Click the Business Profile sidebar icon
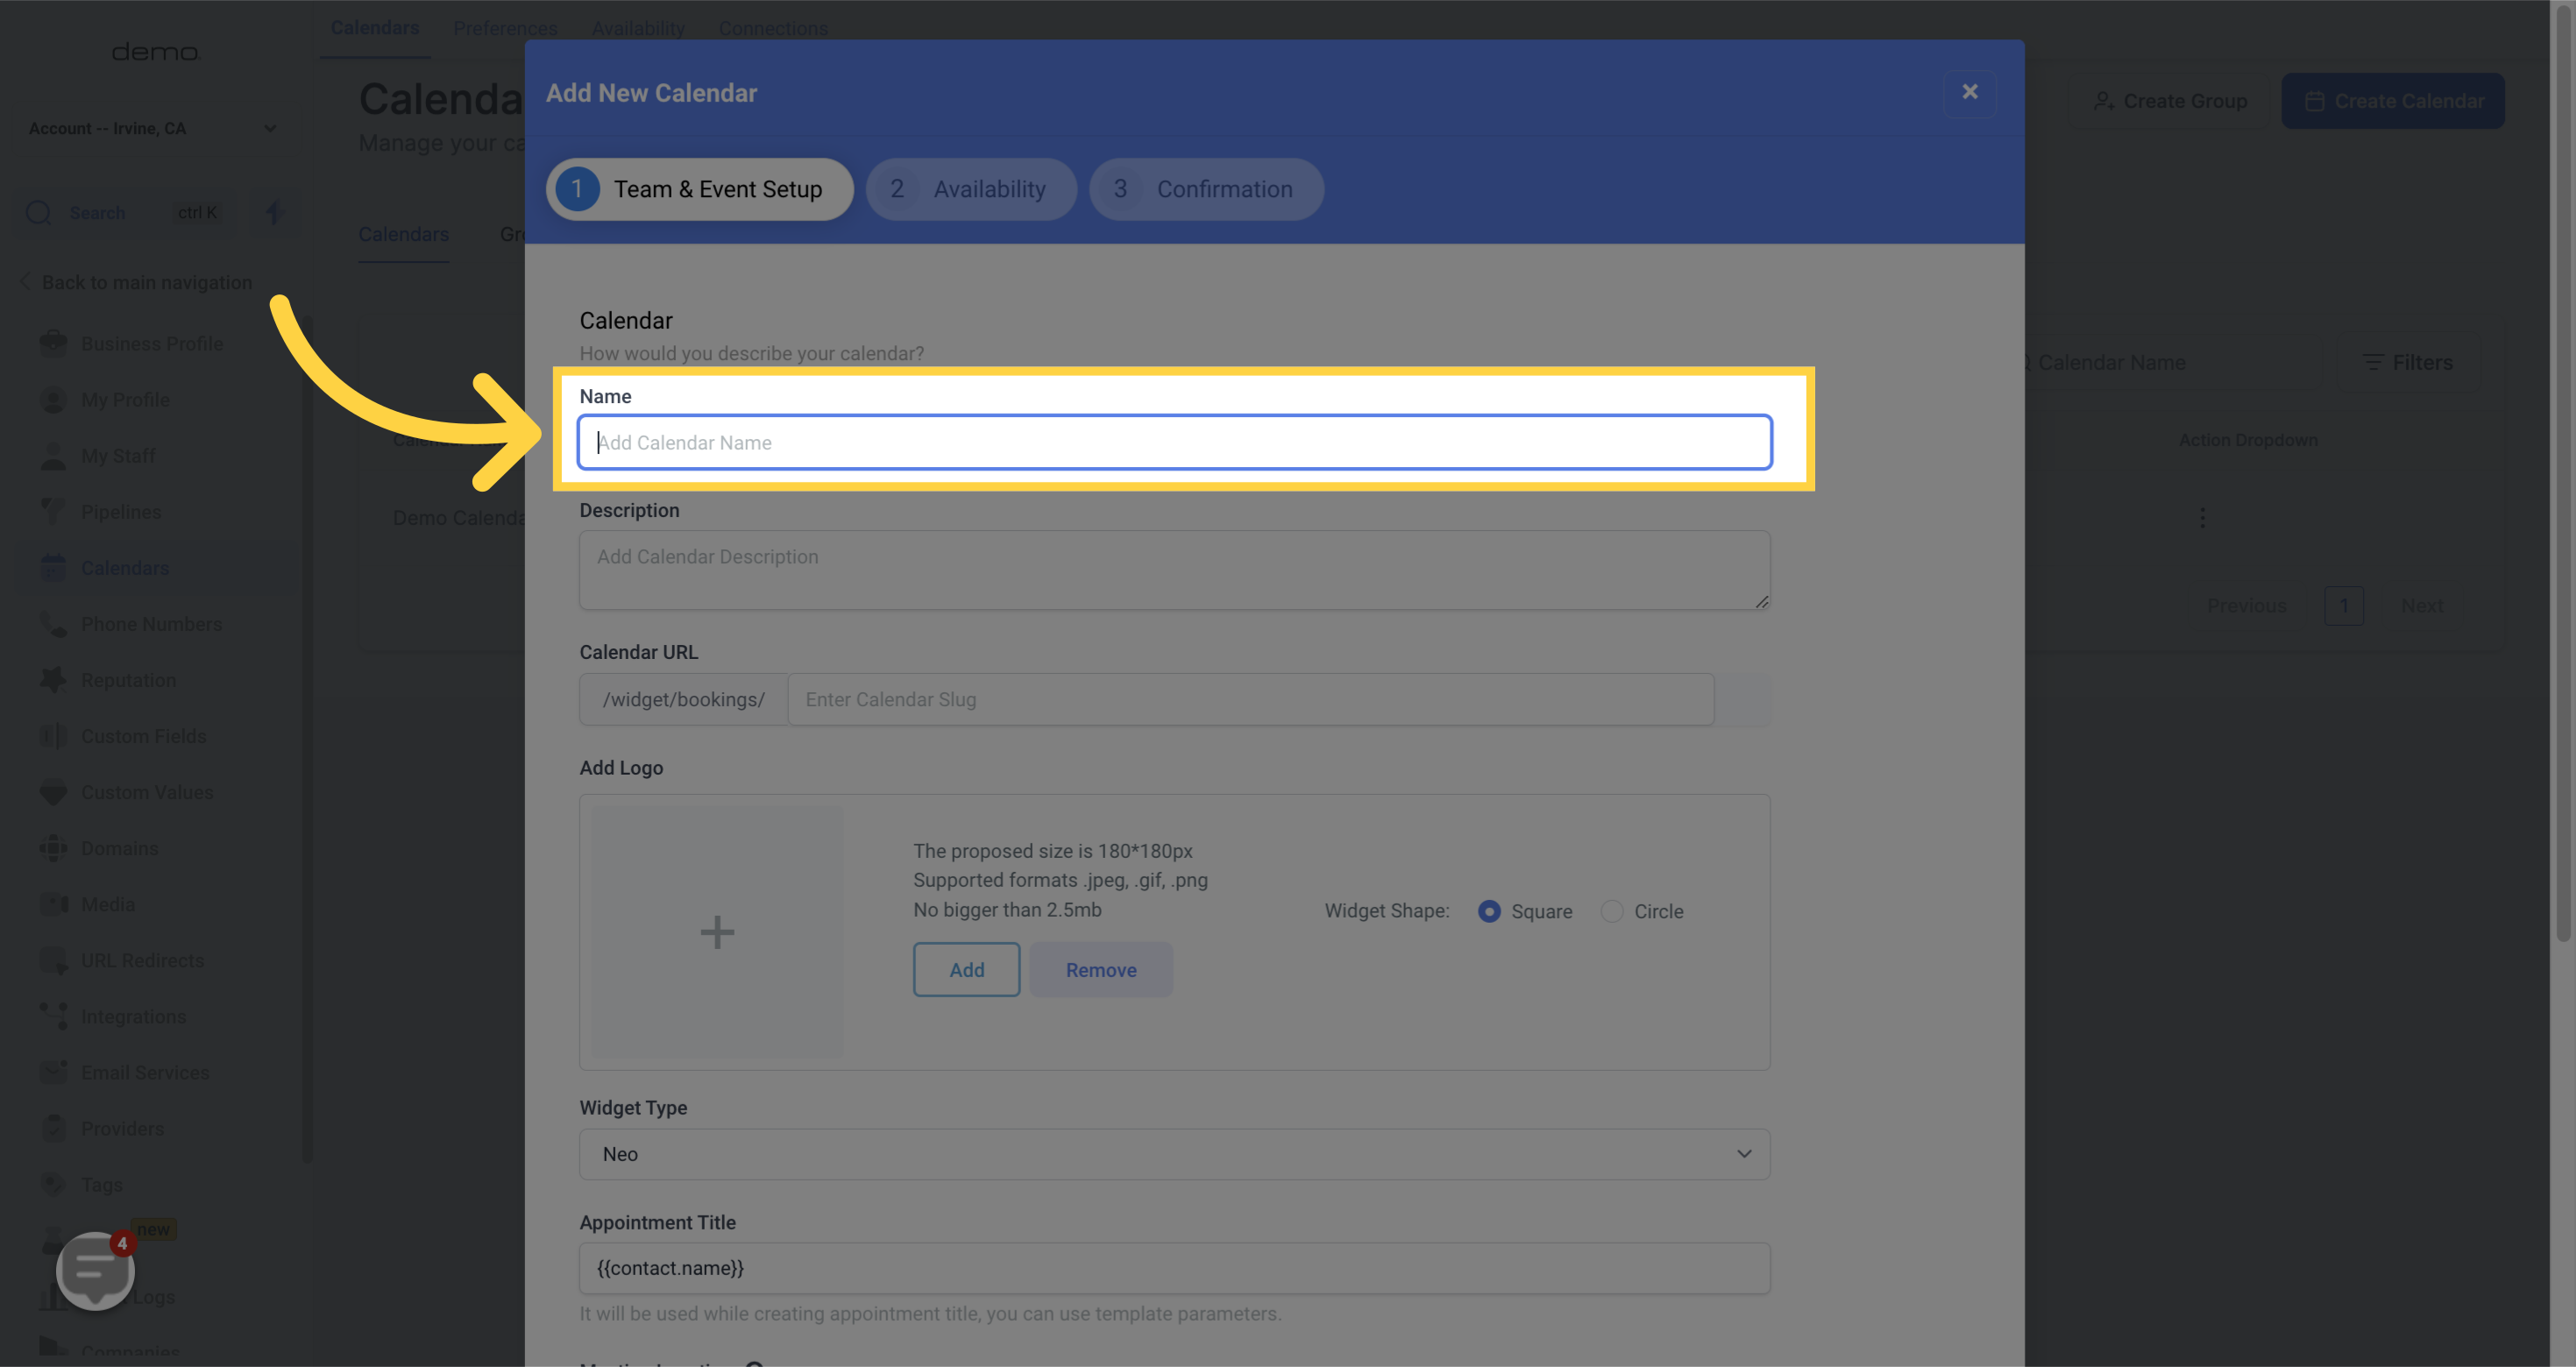This screenshot has width=2576, height=1367. point(53,343)
